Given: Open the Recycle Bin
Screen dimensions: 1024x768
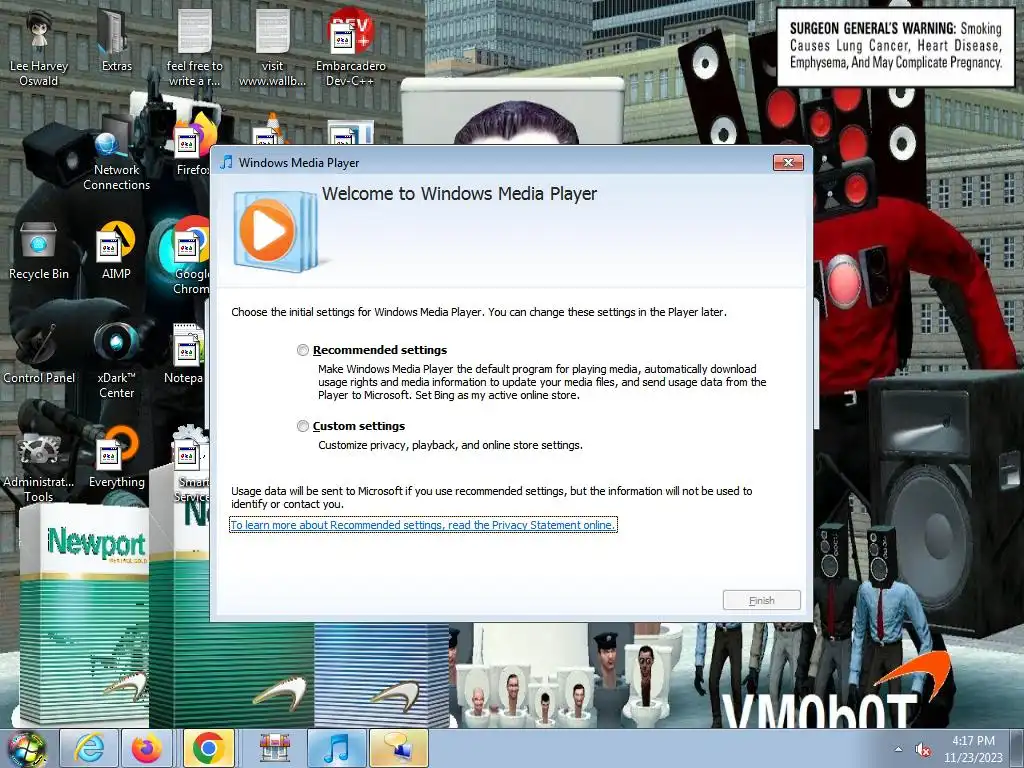Looking at the screenshot, I should point(39,250).
